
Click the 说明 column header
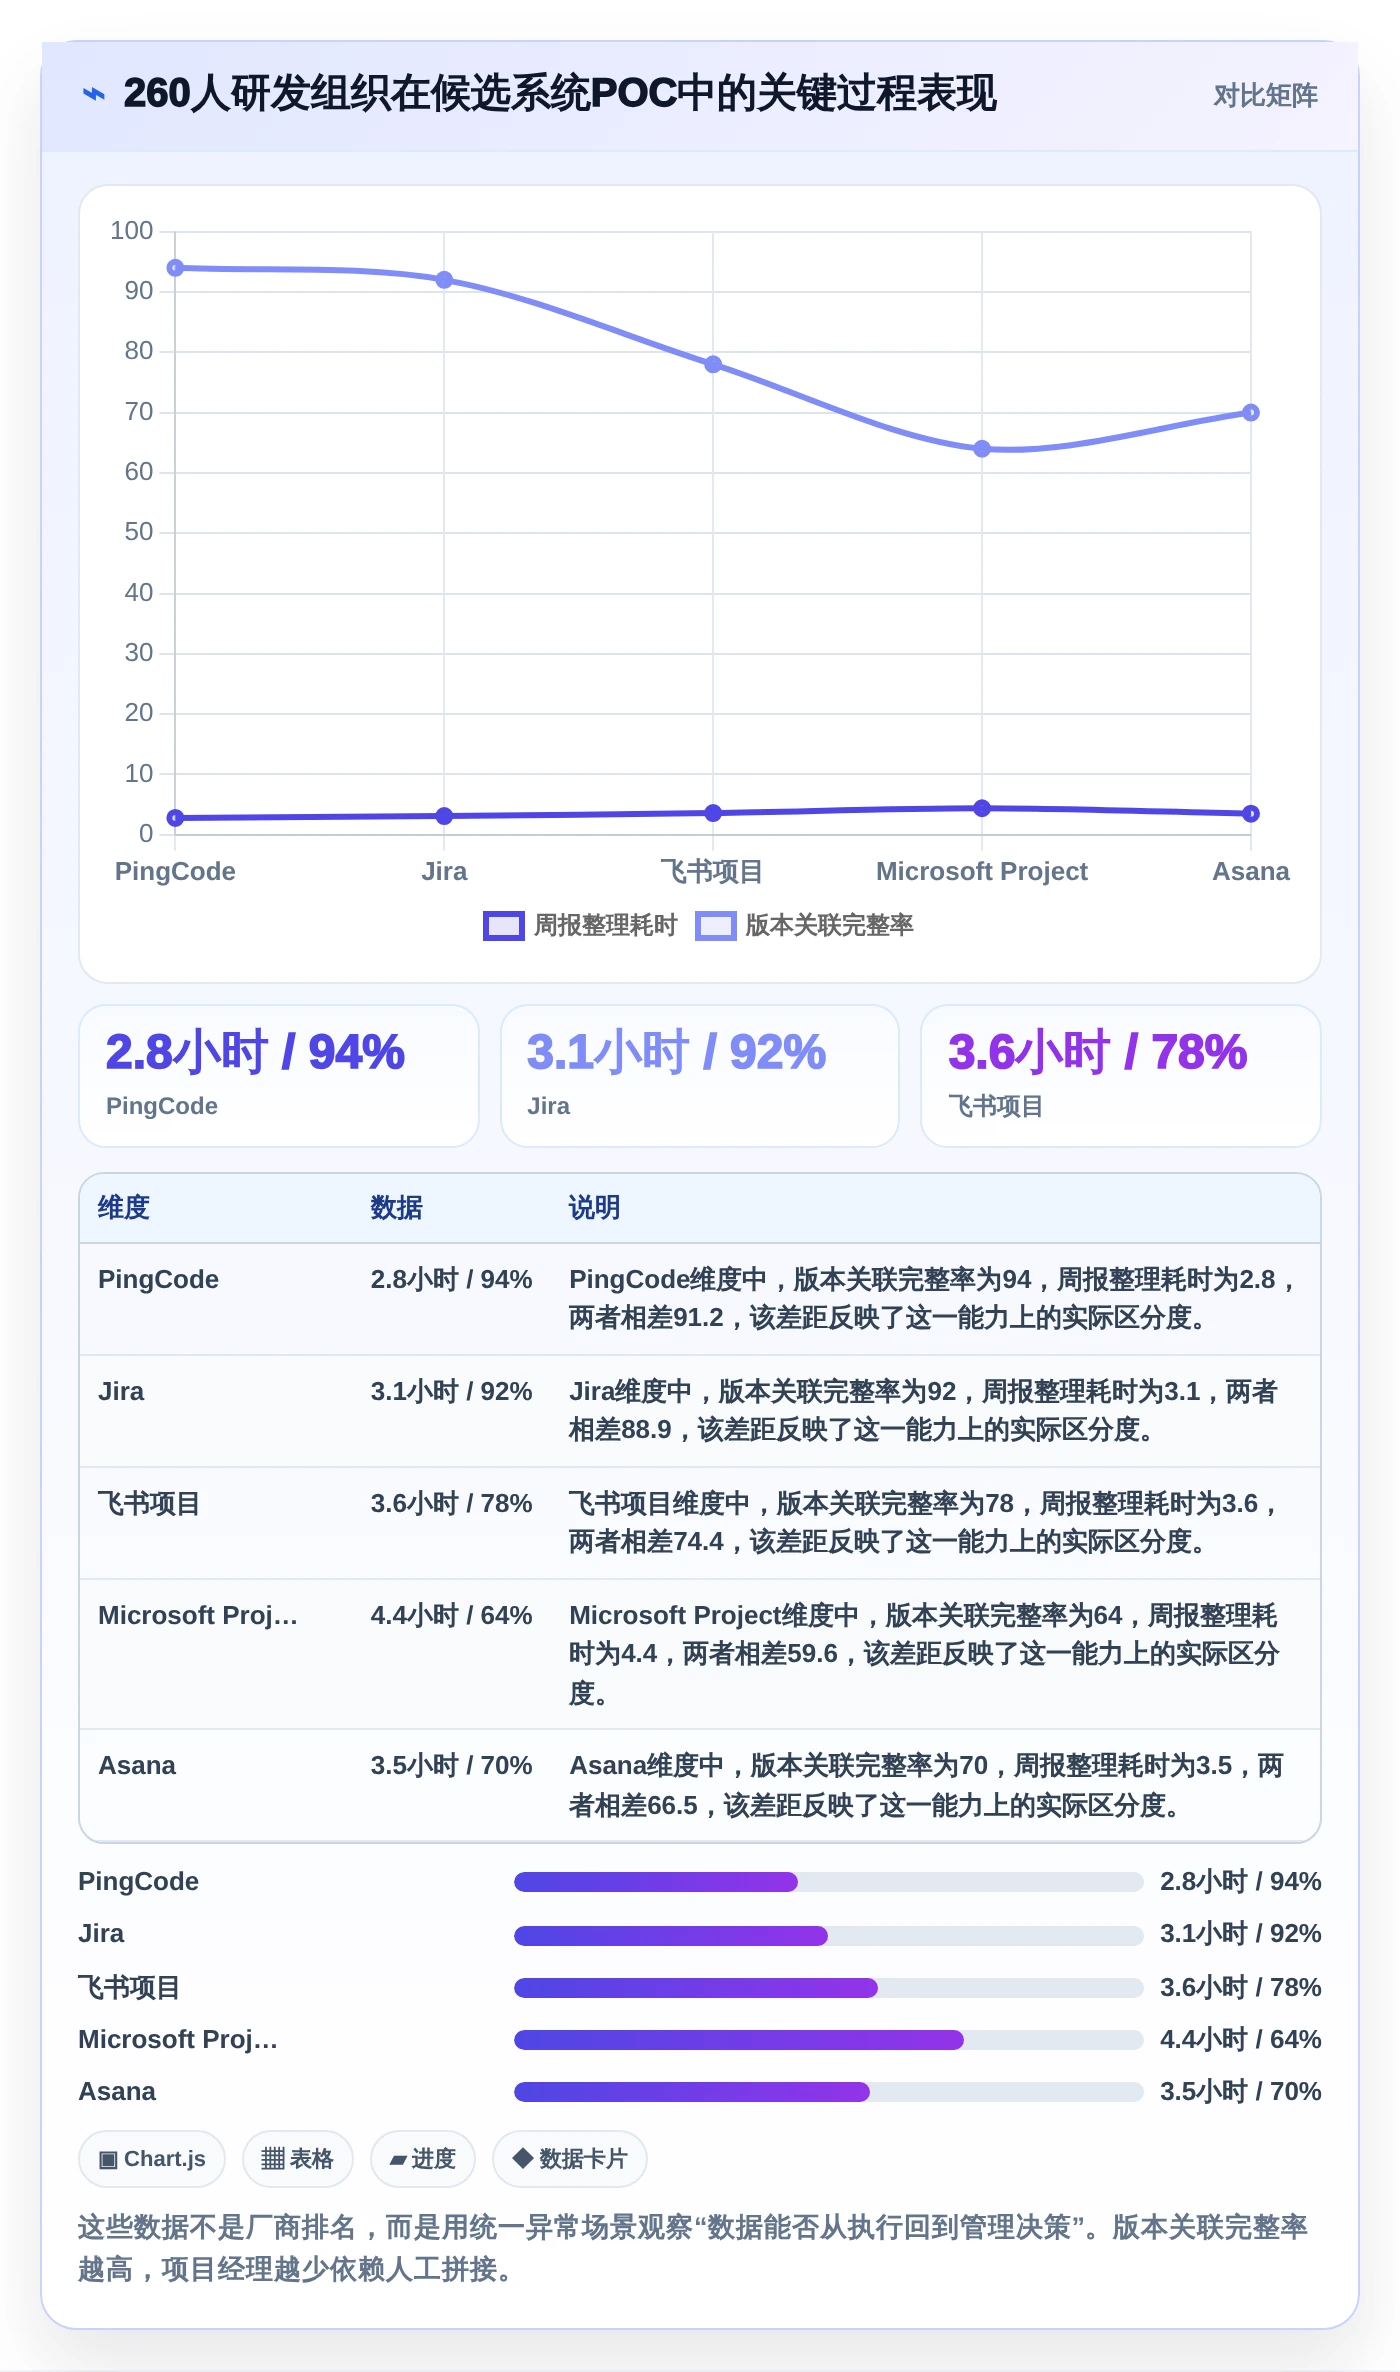click(594, 1208)
